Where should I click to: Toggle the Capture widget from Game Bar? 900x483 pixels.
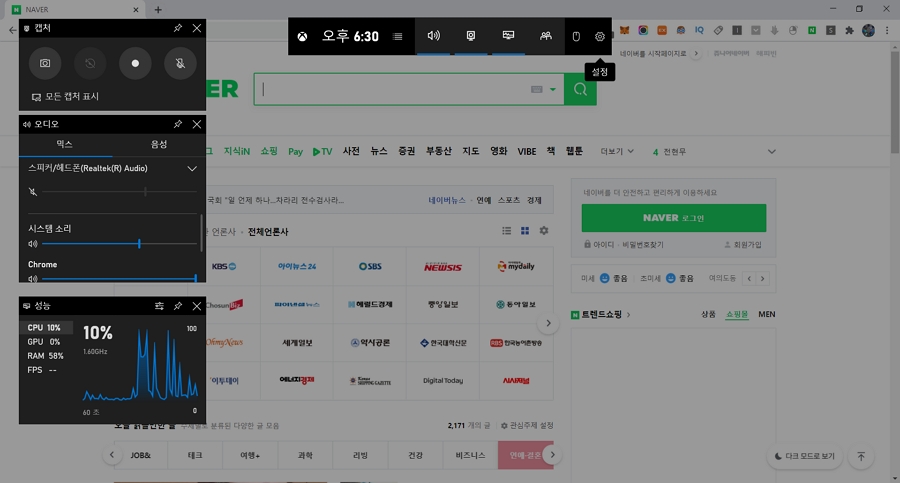[x=471, y=36]
